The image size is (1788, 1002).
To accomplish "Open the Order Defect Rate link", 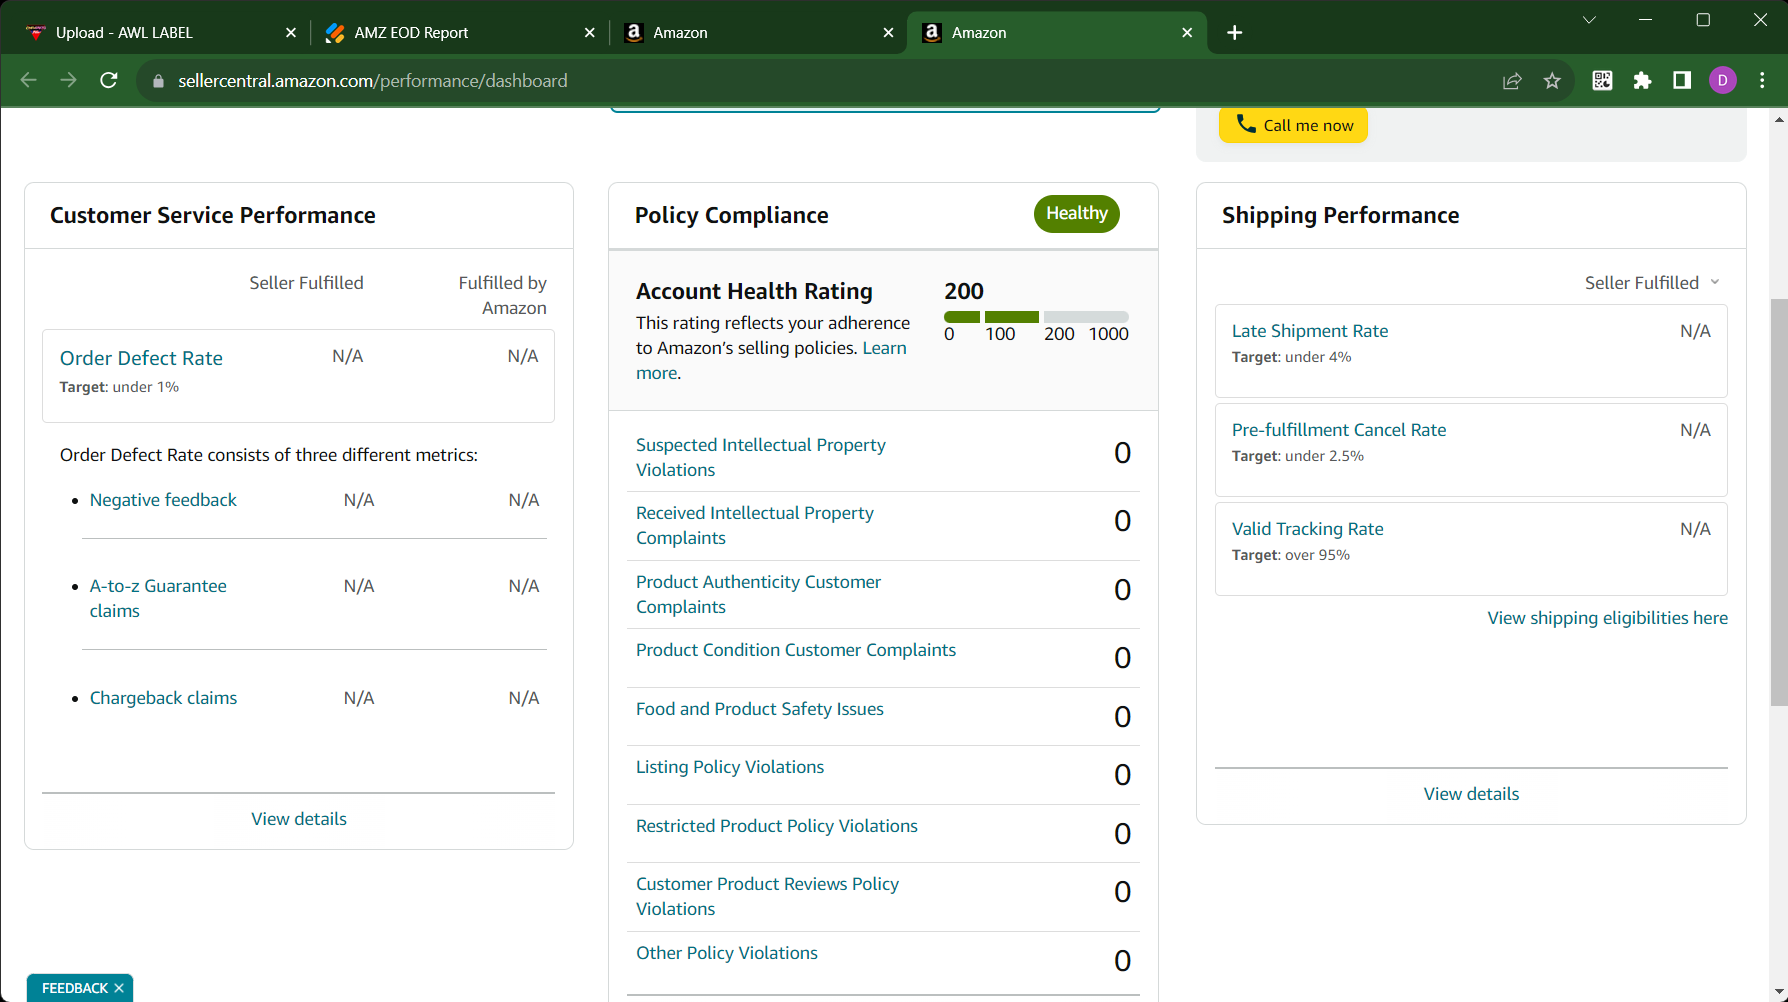I will (141, 358).
